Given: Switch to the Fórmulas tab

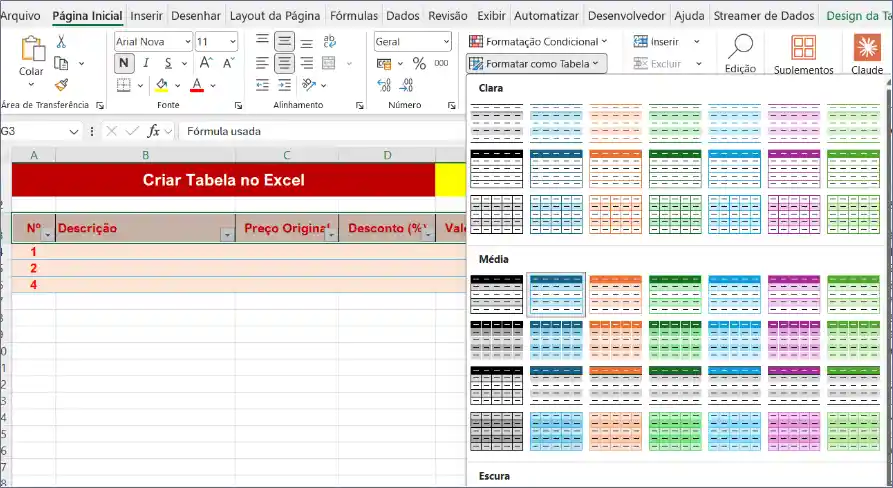Looking at the screenshot, I should click(x=354, y=16).
